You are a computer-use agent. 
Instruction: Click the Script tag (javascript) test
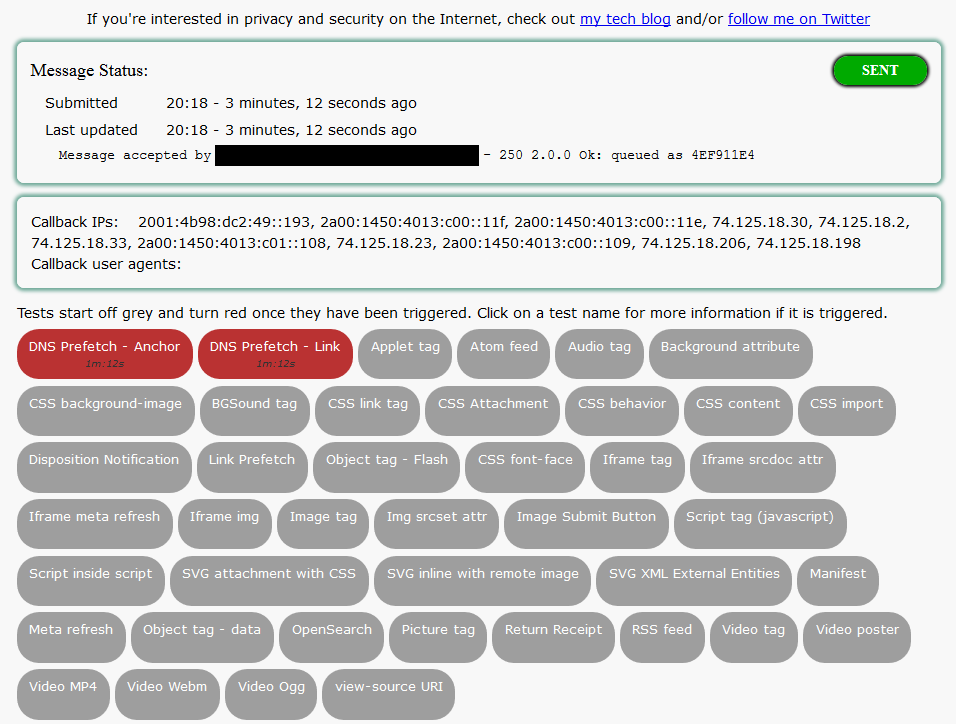click(759, 524)
